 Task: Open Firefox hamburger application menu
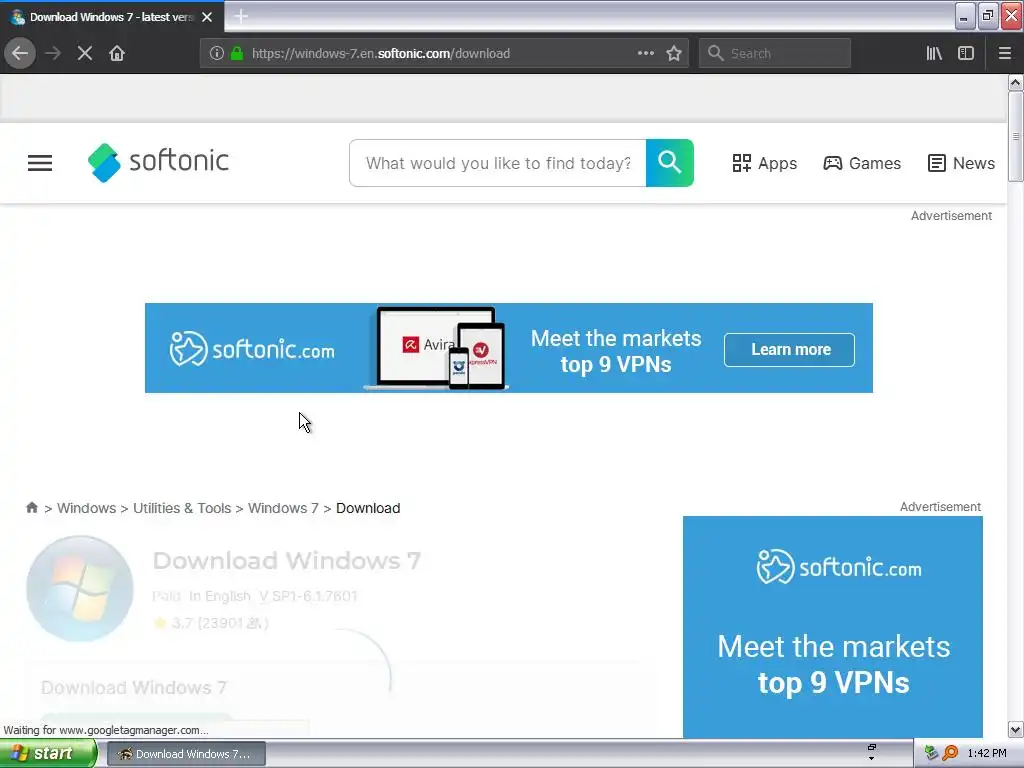click(1004, 53)
